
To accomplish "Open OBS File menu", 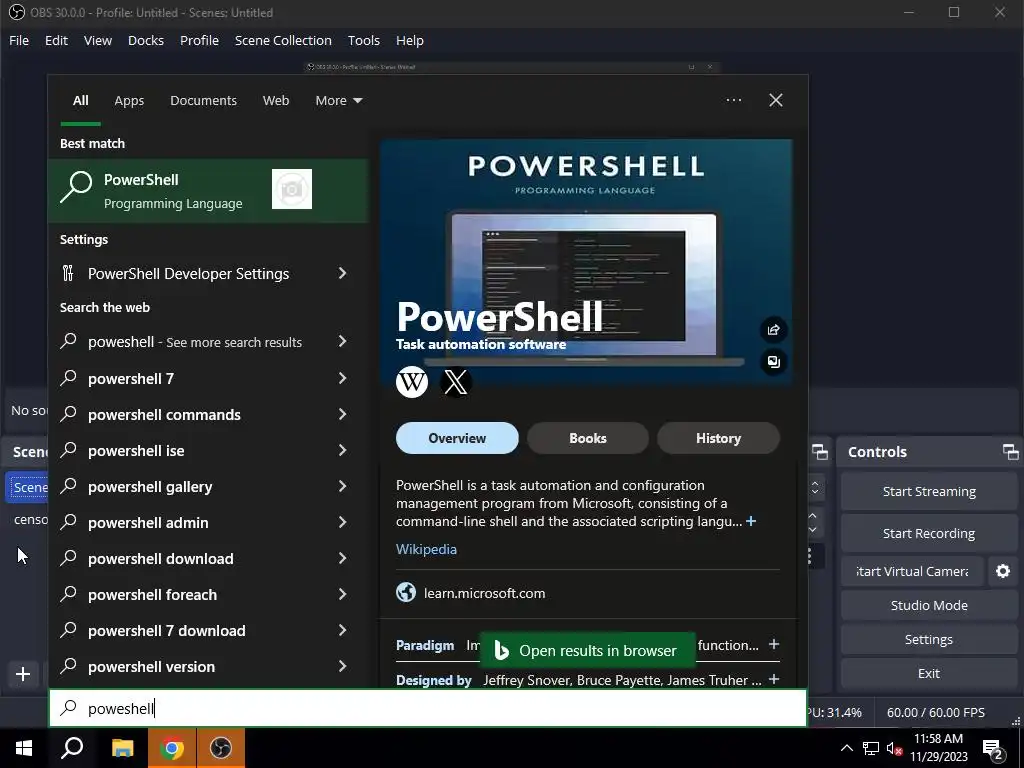I will tap(19, 40).
